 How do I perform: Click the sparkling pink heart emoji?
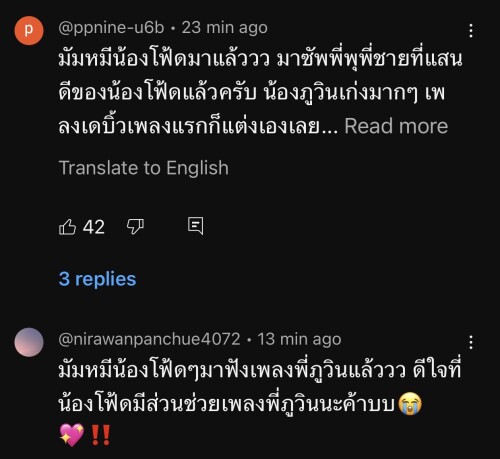point(72,435)
